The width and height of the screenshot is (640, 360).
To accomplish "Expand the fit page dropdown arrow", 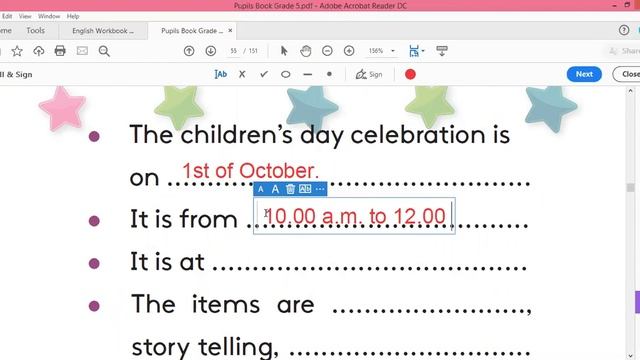I will coord(423,51).
